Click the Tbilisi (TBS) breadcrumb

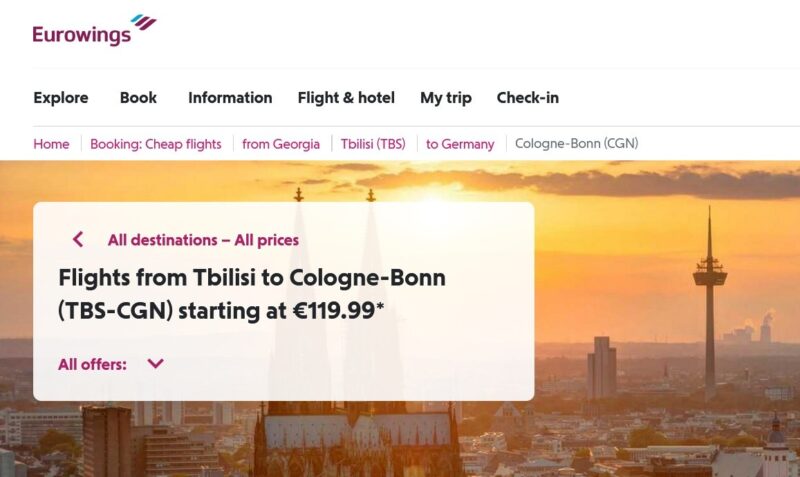(373, 144)
